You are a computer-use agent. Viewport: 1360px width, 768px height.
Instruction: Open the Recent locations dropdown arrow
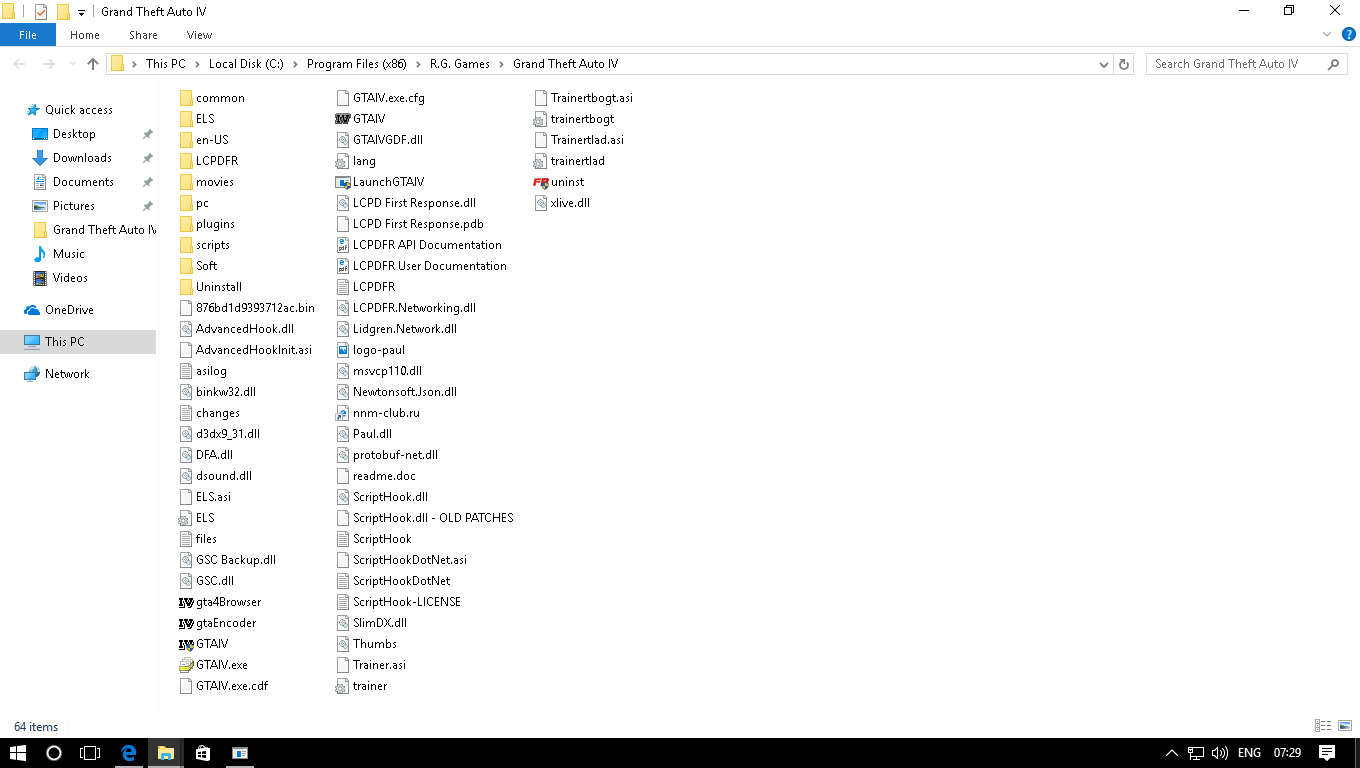[71, 64]
